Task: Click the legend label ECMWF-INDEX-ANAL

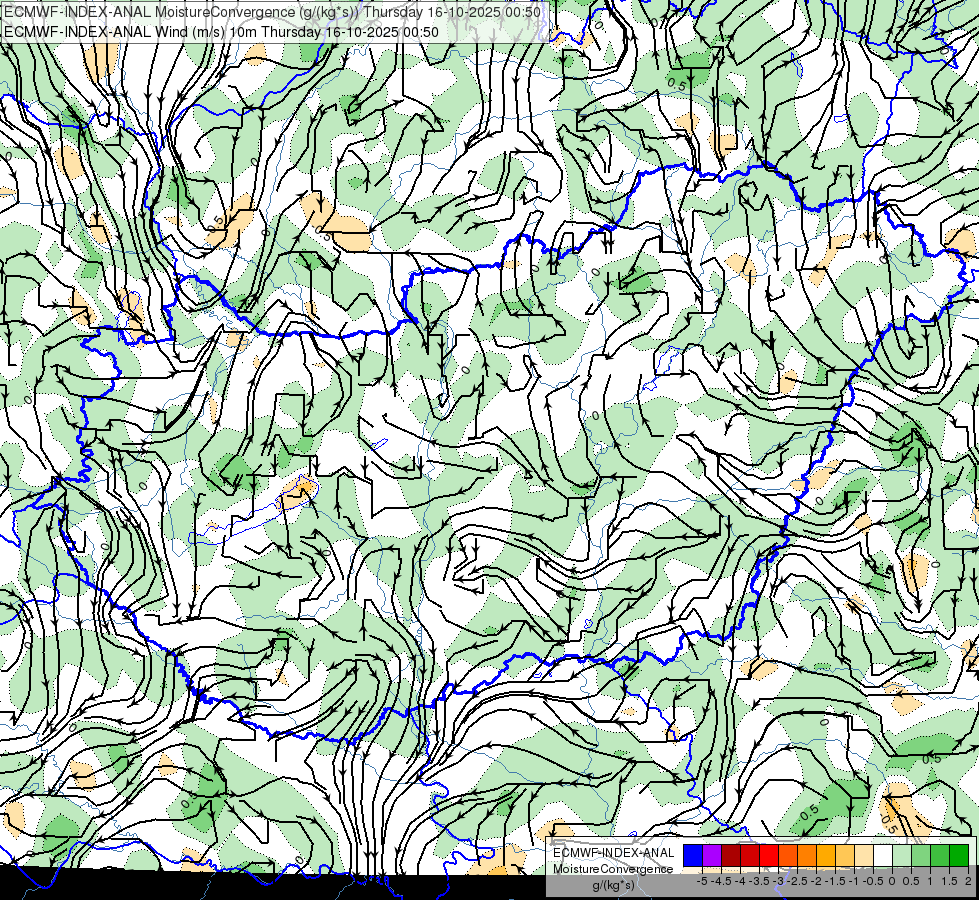Action: pyautogui.click(x=613, y=853)
